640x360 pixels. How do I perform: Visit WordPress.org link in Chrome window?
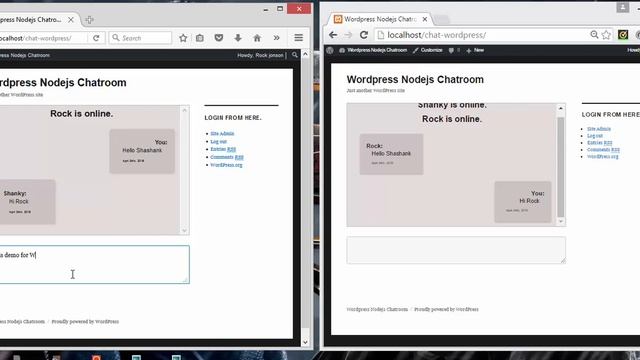coord(602,156)
